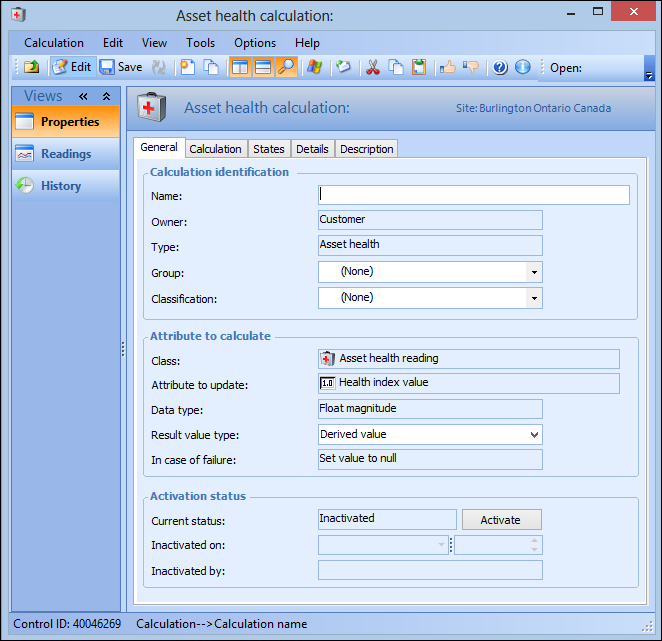Click the Activate button
Viewport: 662px width, 641px height.
coord(501,520)
